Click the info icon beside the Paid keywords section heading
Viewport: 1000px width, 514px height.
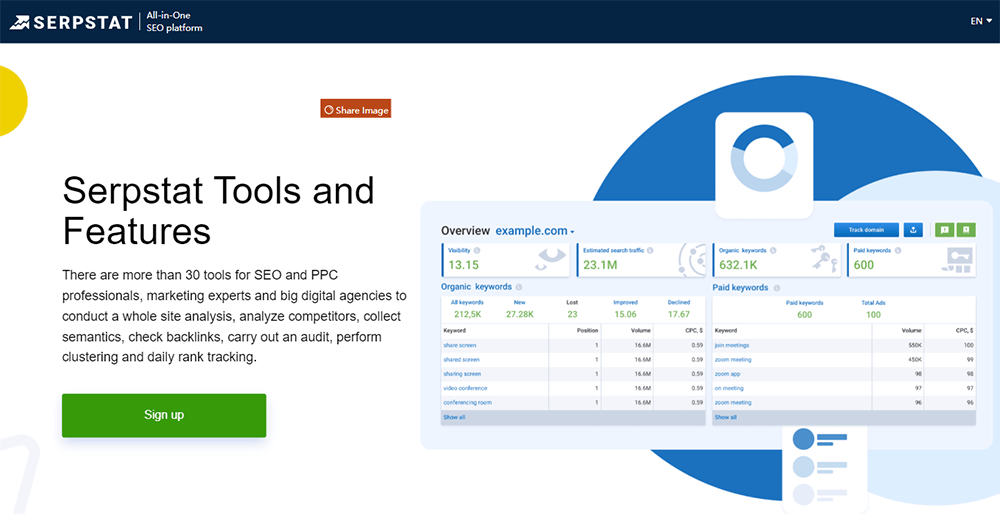pyautogui.click(x=777, y=288)
